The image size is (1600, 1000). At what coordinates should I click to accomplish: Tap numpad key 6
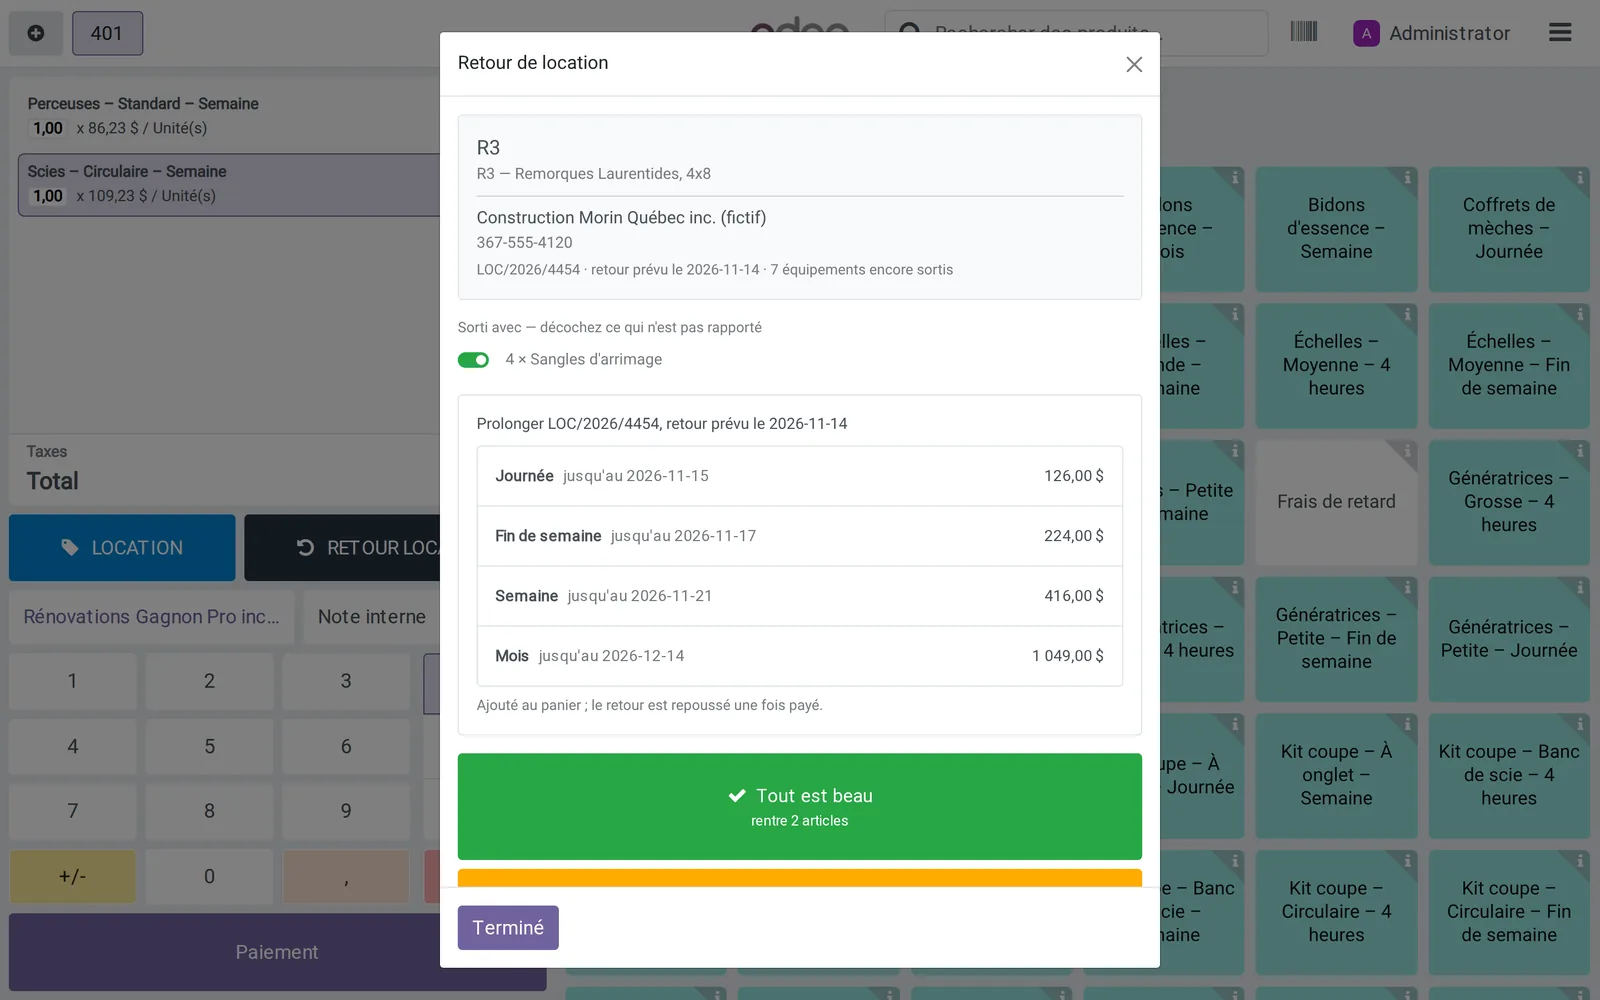[346, 746]
